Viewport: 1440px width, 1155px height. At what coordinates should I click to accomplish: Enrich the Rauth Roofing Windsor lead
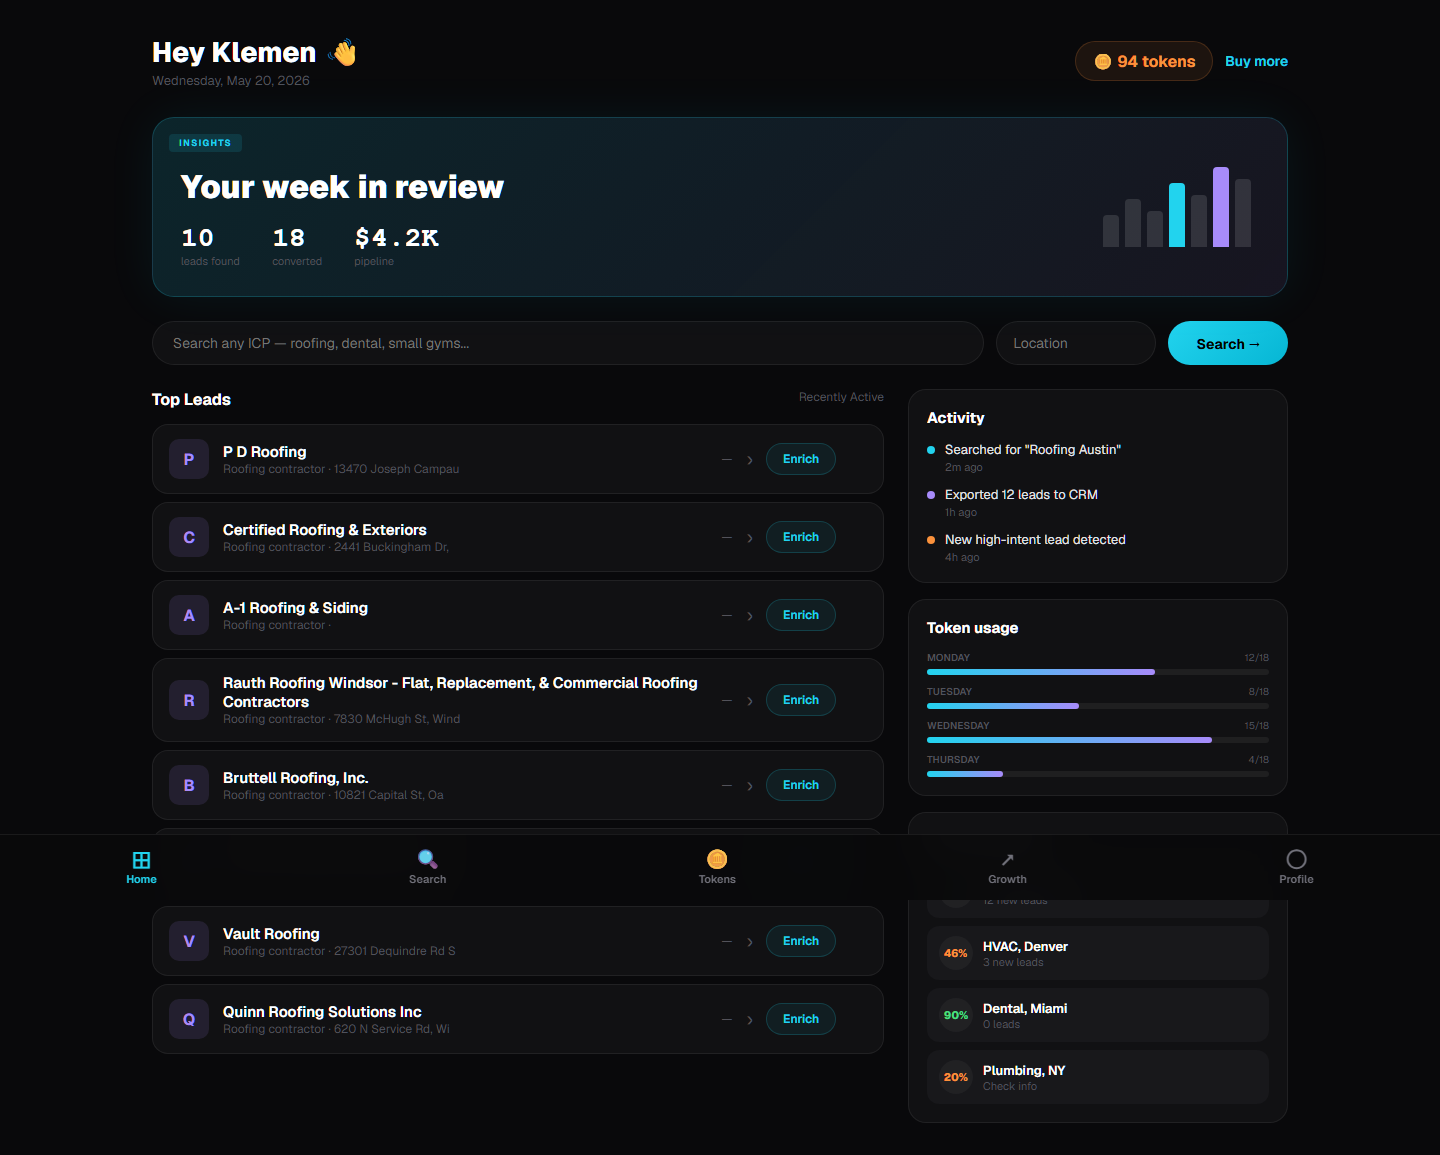pos(801,700)
